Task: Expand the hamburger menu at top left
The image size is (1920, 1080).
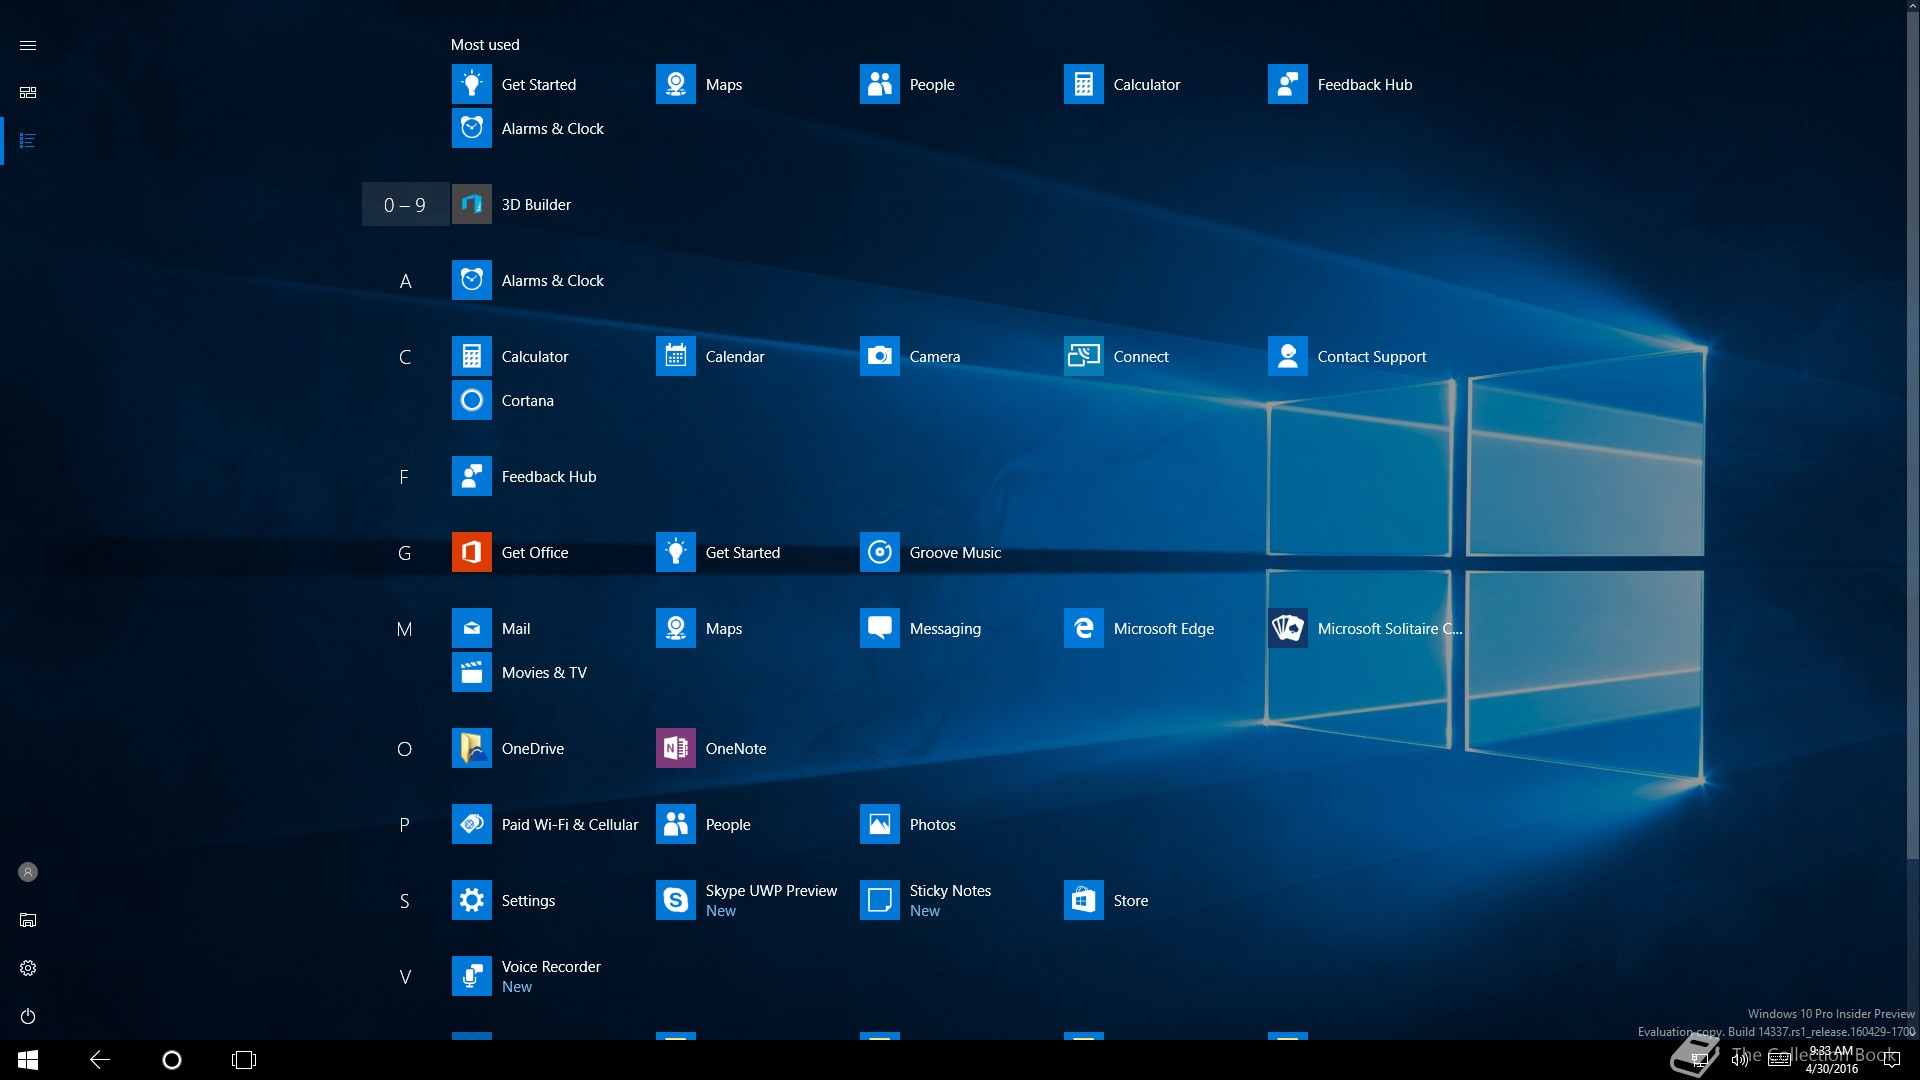Action: click(x=28, y=46)
